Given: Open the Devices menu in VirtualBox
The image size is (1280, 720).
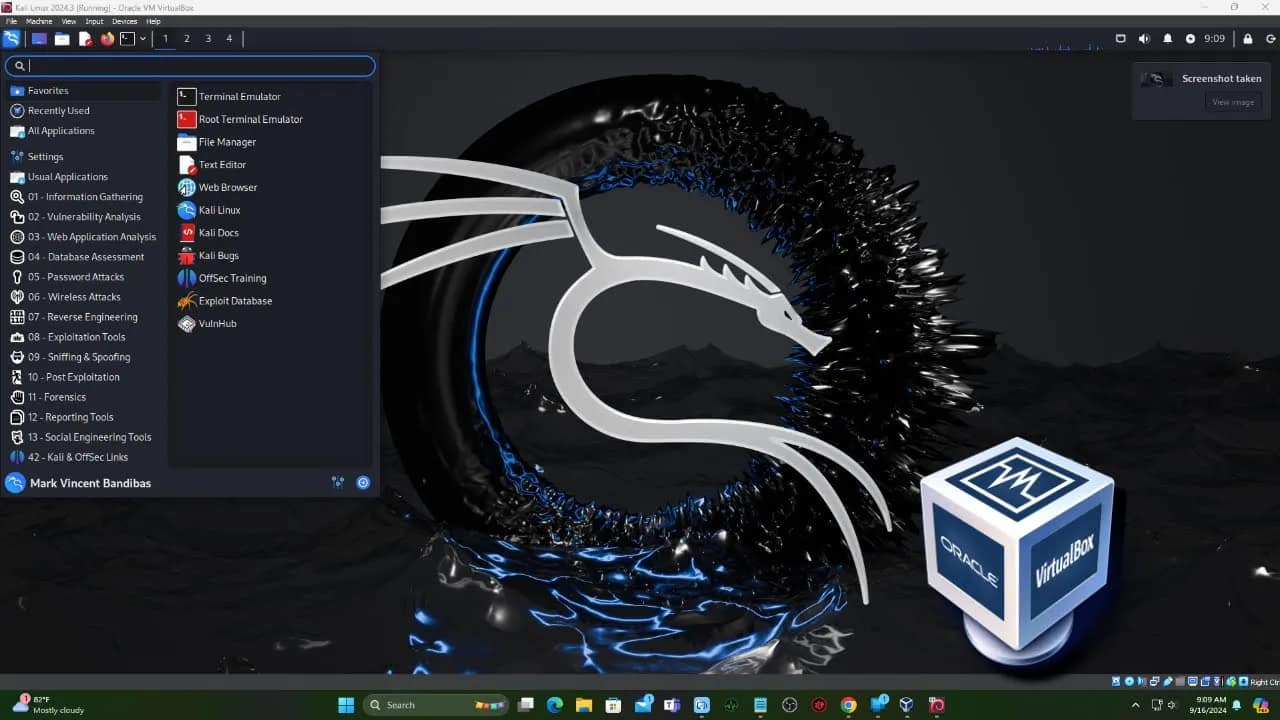Looking at the screenshot, I should [124, 20].
